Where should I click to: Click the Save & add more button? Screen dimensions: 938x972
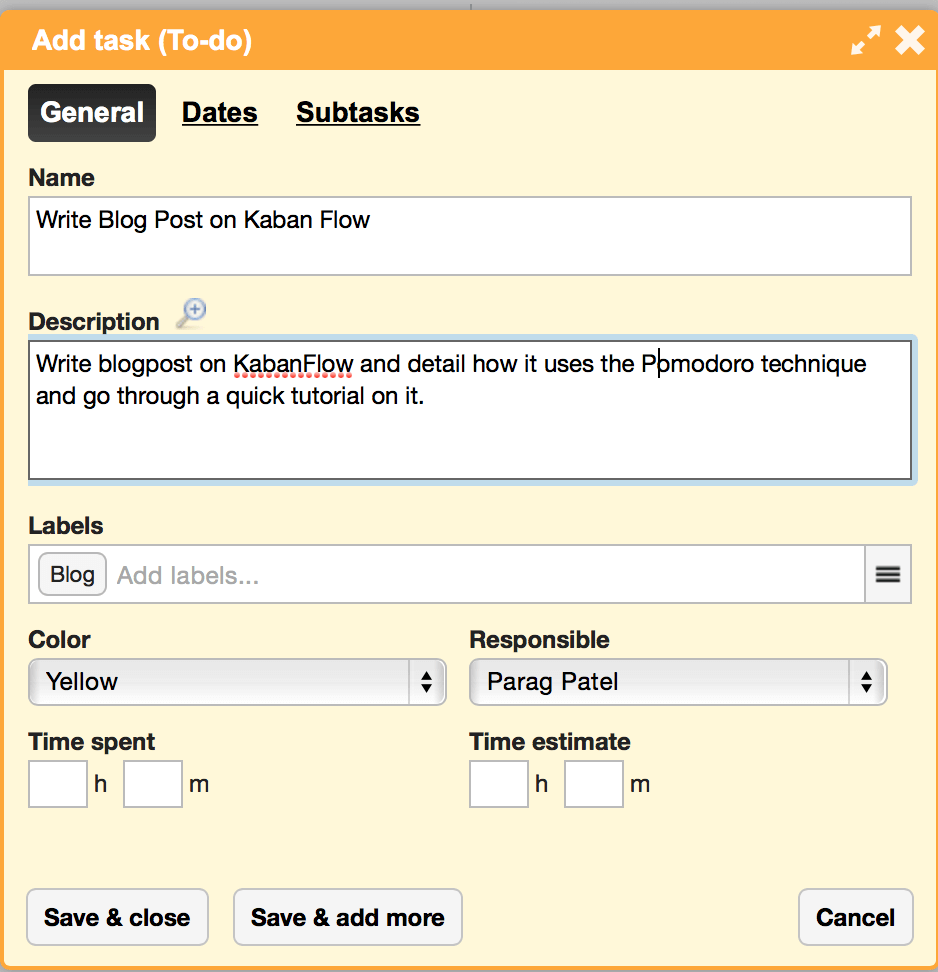(348, 917)
